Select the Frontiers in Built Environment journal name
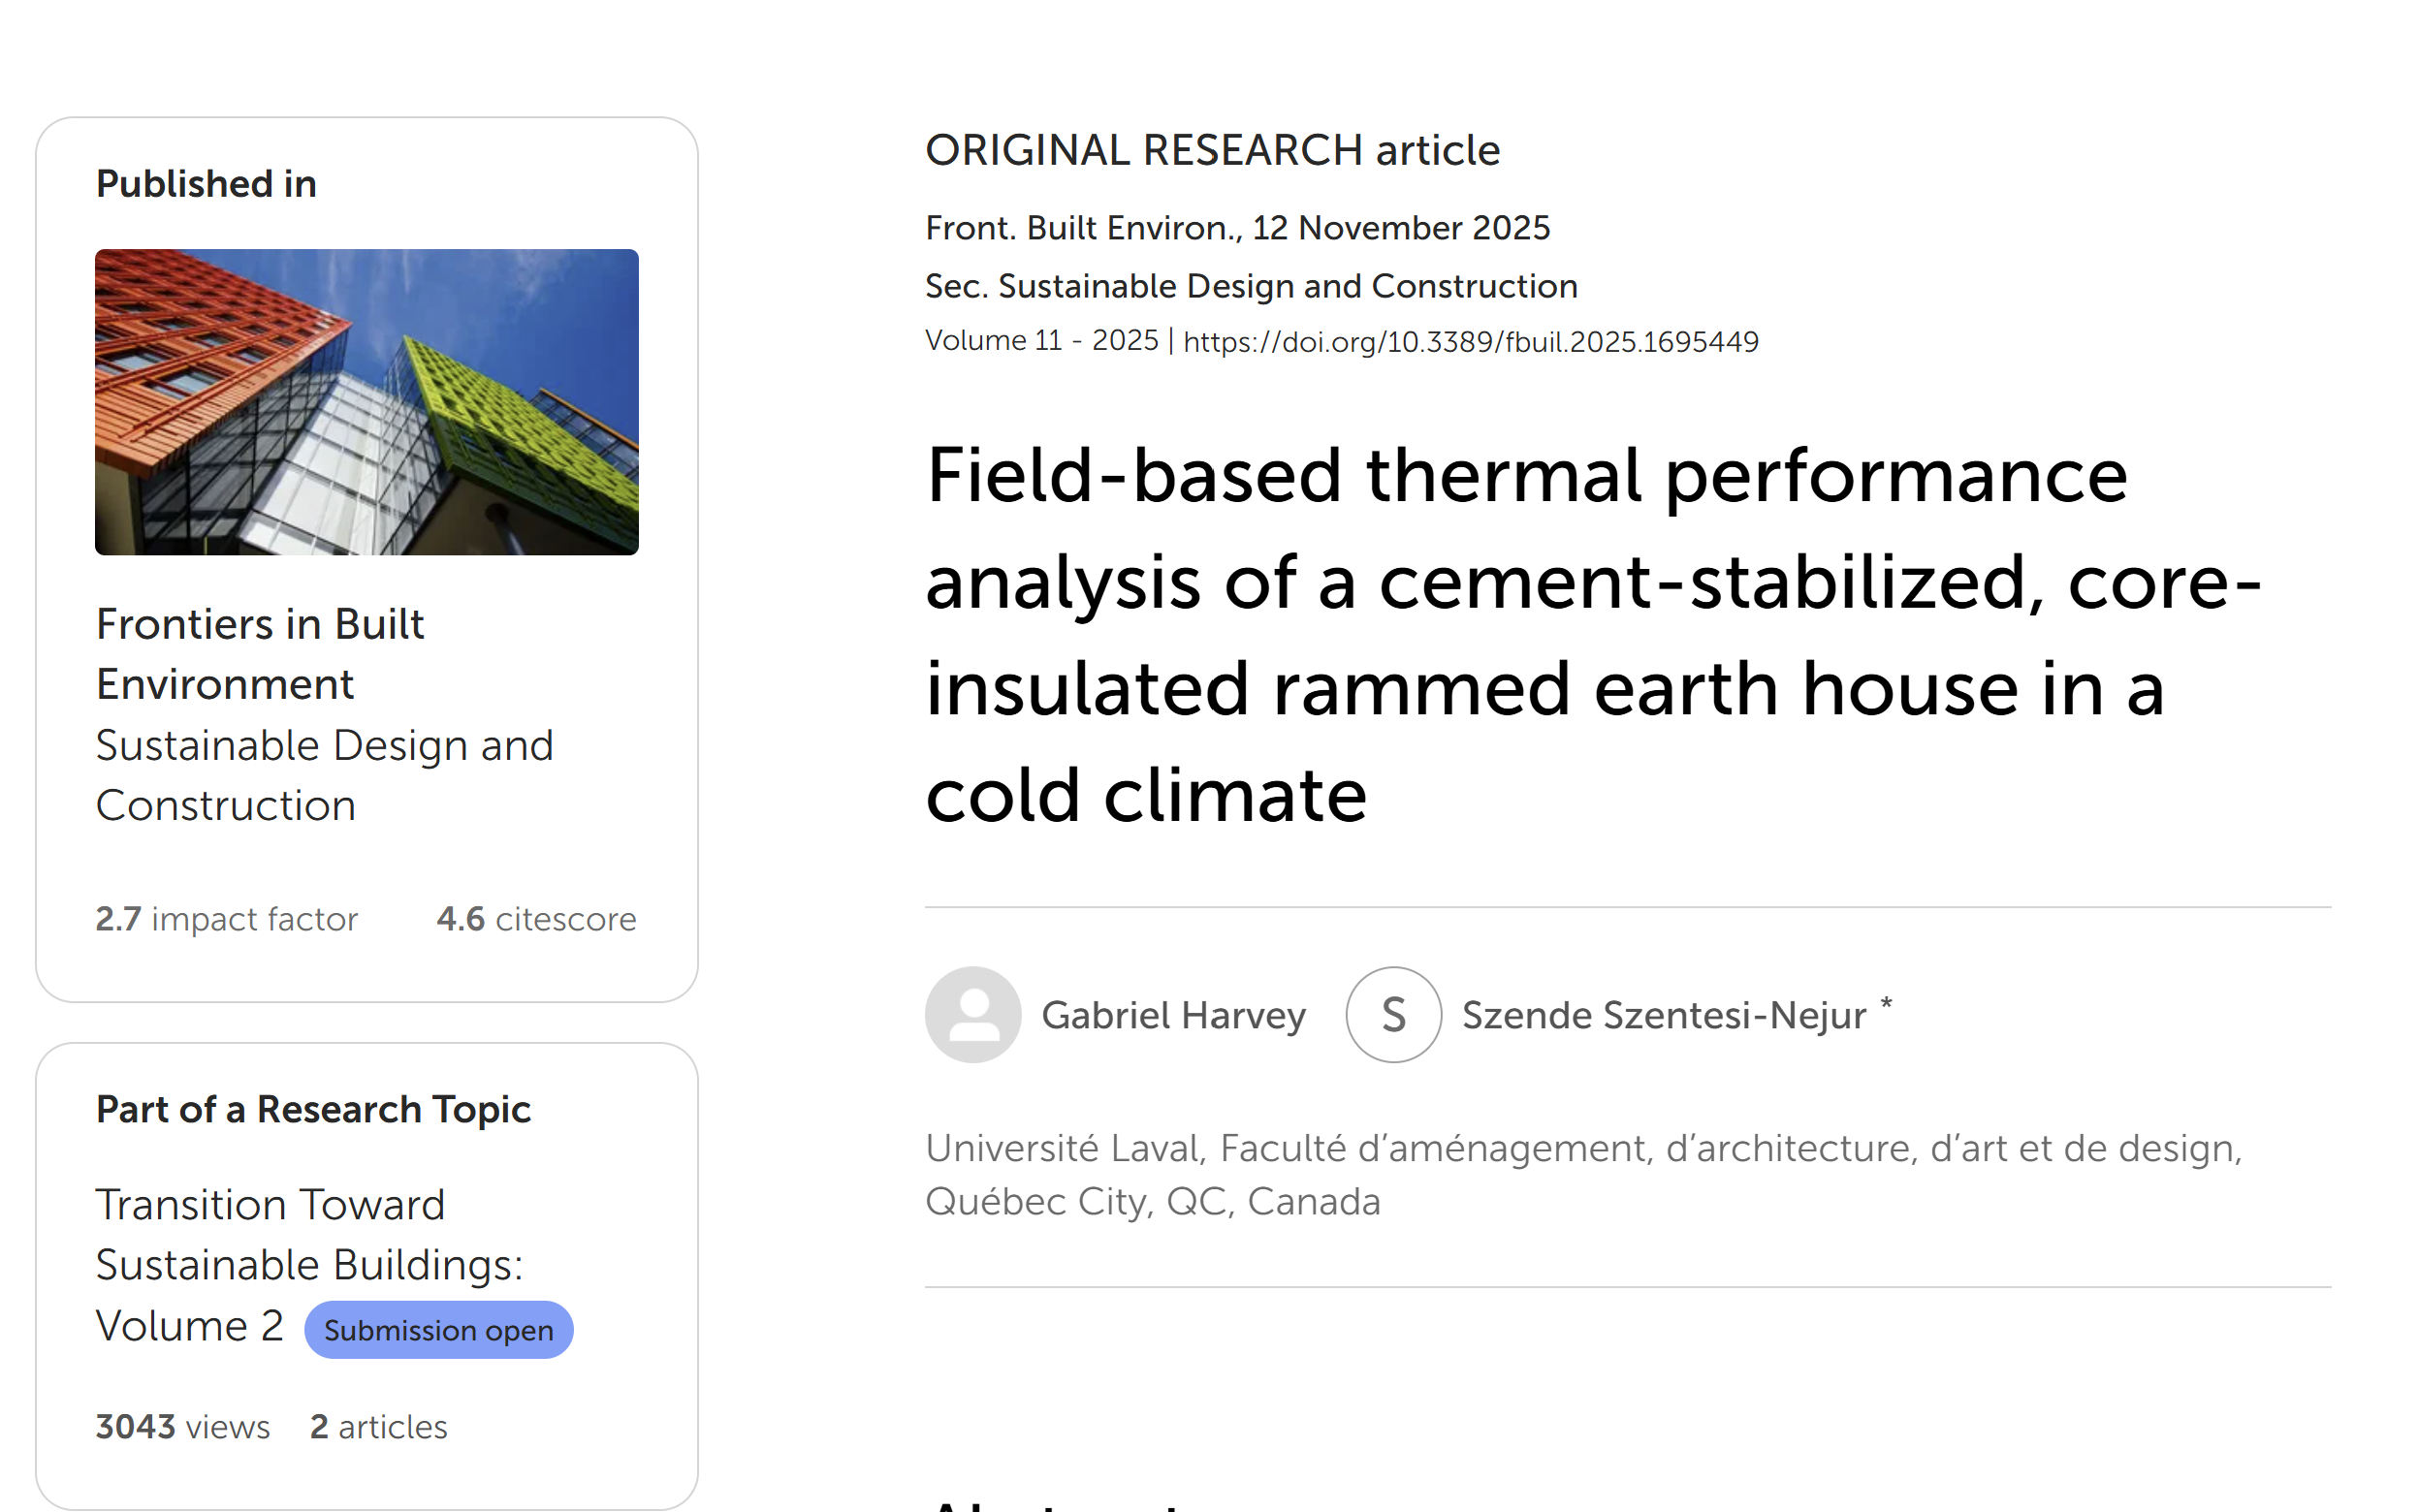 coord(260,653)
